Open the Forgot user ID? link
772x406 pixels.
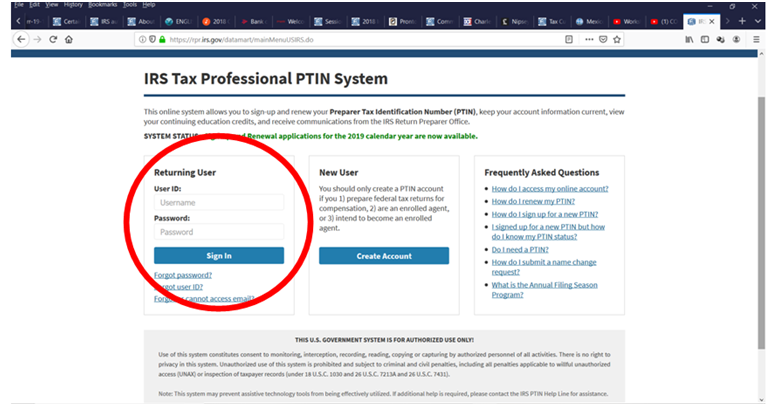pos(178,287)
